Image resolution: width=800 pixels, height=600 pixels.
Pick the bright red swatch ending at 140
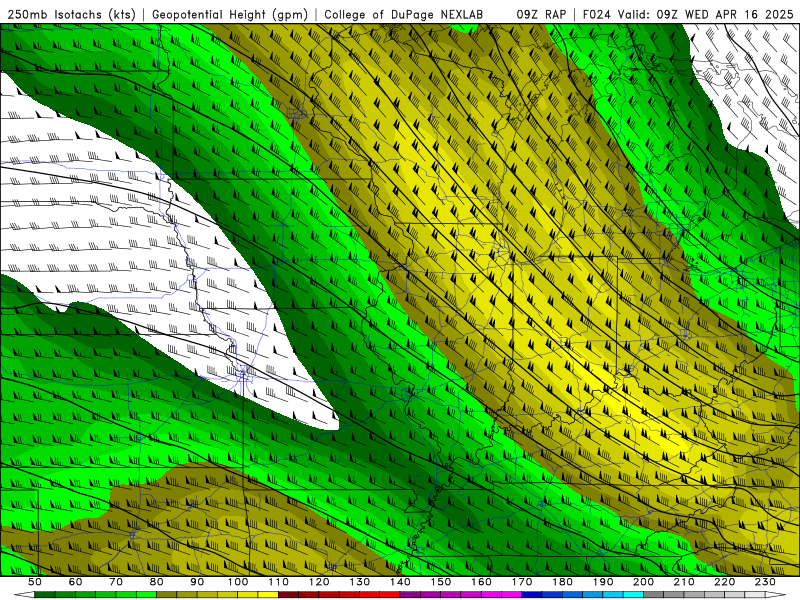tap(390, 595)
